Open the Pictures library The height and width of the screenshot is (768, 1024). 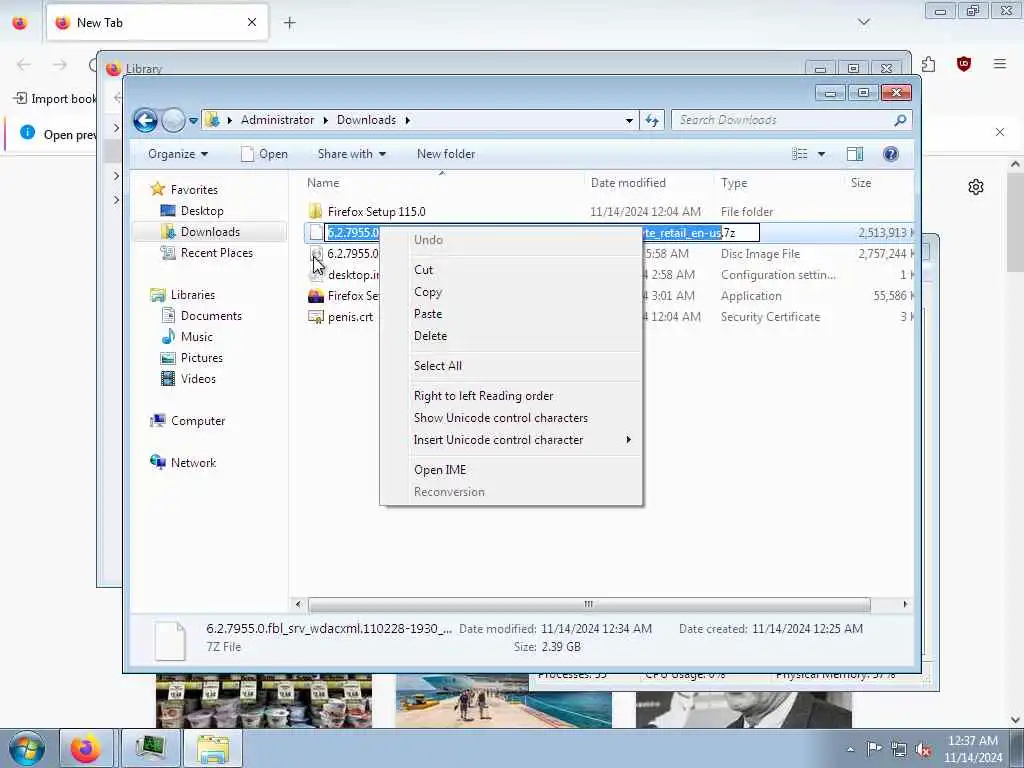tap(201, 358)
